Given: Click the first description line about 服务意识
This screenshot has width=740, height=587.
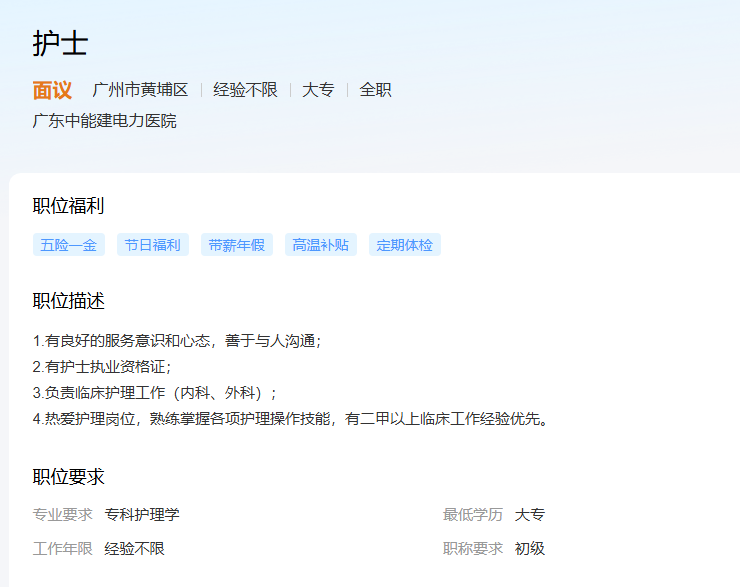Looking at the screenshot, I should (177, 341).
